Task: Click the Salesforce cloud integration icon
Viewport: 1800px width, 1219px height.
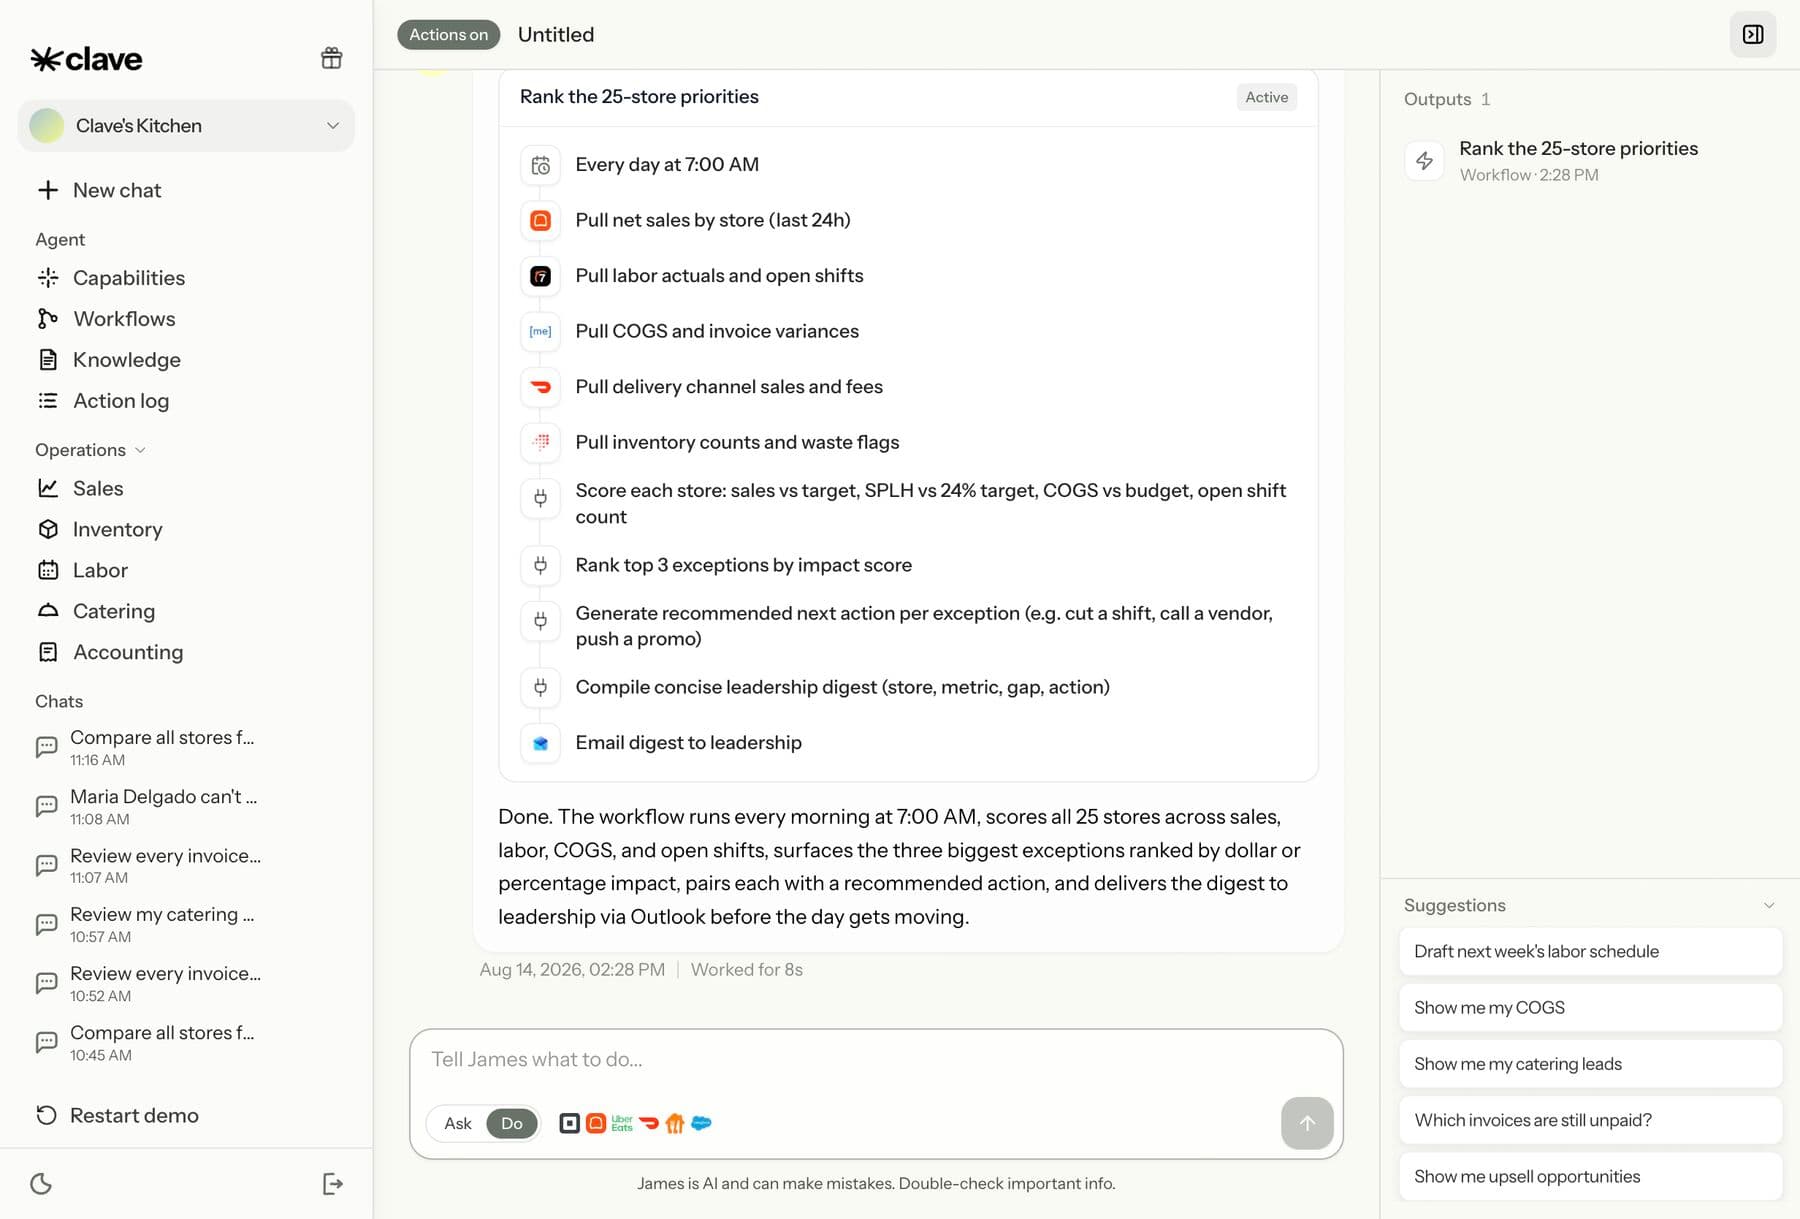Action: point(701,1123)
